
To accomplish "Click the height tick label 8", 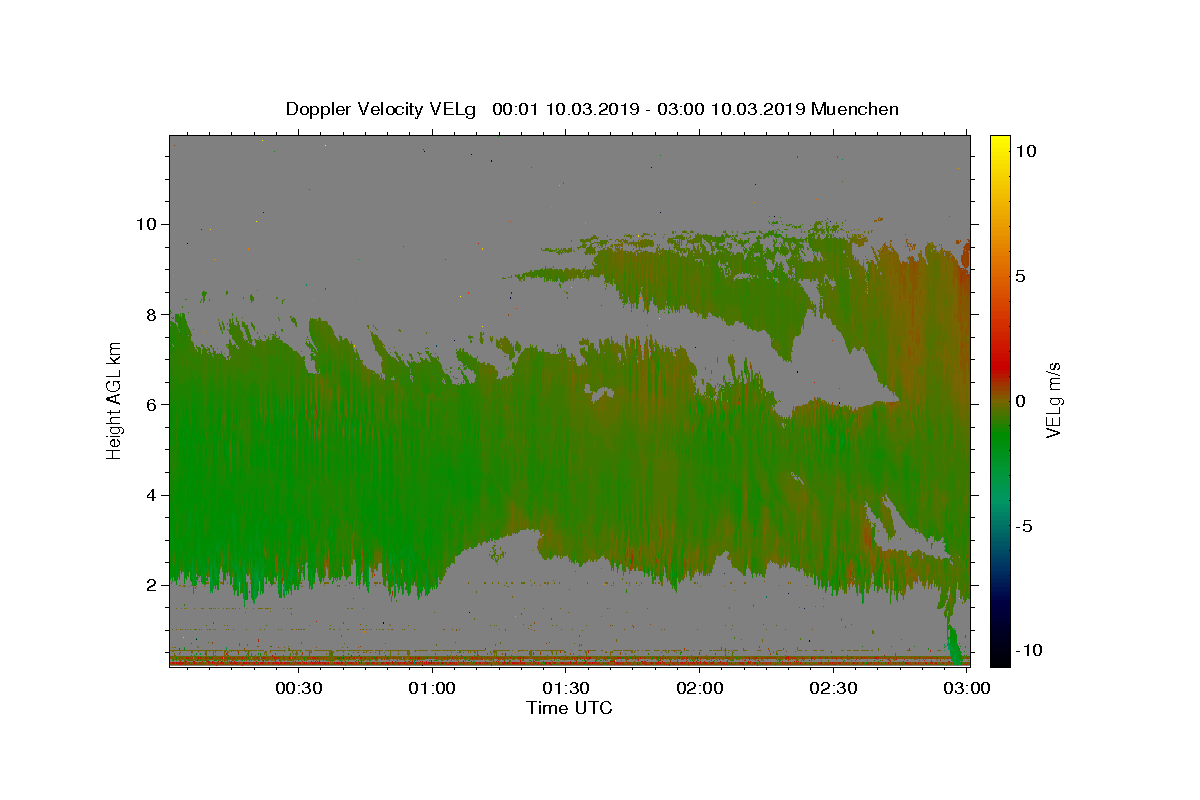I will click(x=153, y=314).
